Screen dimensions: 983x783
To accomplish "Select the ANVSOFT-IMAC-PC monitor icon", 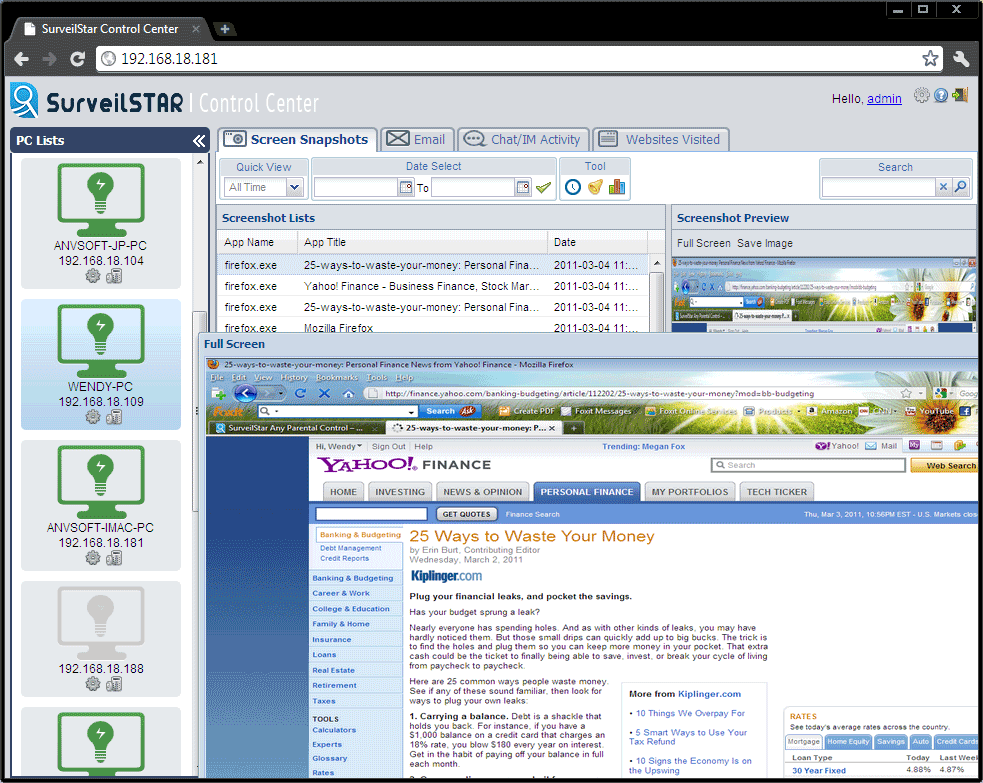I will point(101,481).
